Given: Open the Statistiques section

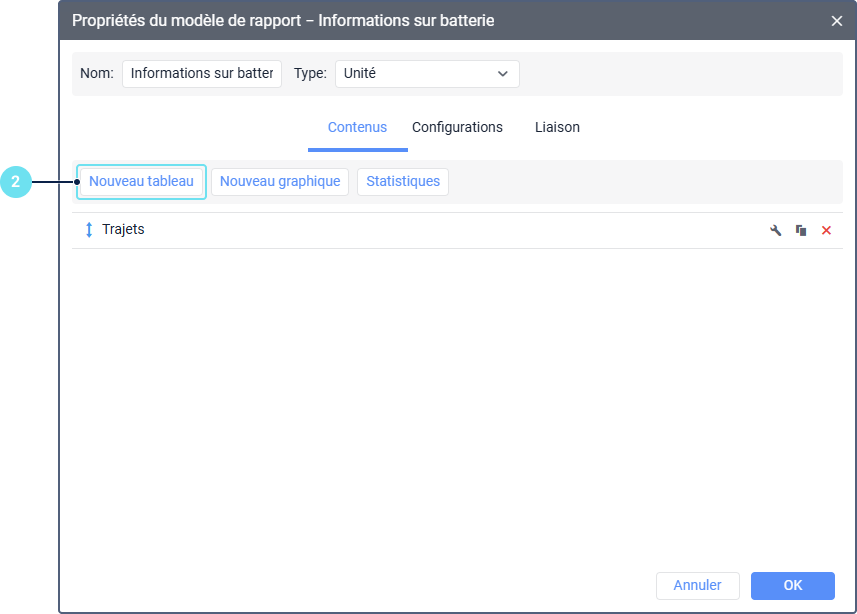Looking at the screenshot, I should 403,182.
